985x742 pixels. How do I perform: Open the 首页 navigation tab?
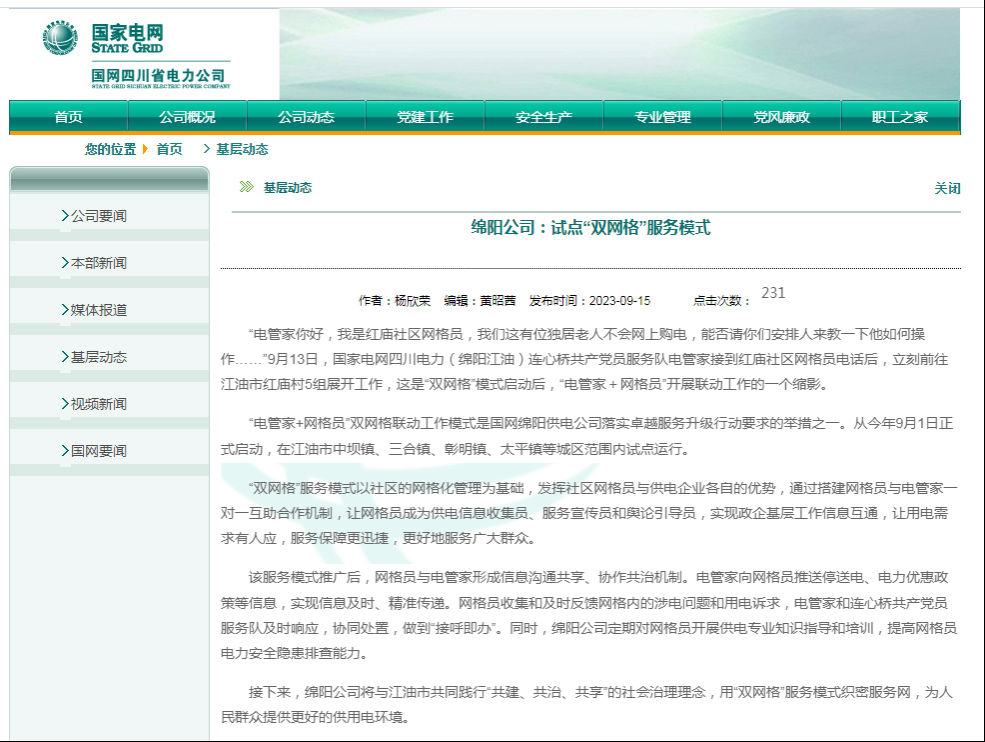click(68, 117)
